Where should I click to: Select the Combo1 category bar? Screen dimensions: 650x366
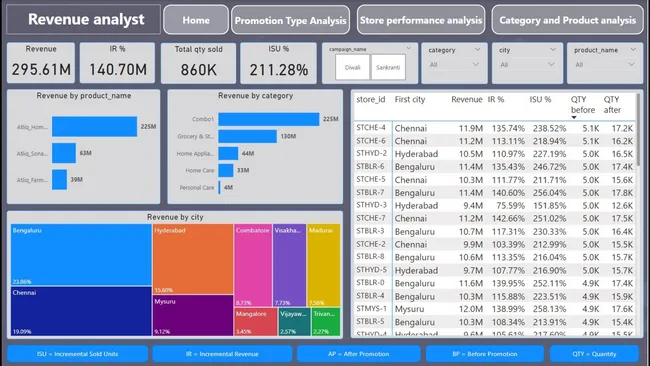click(269, 119)
